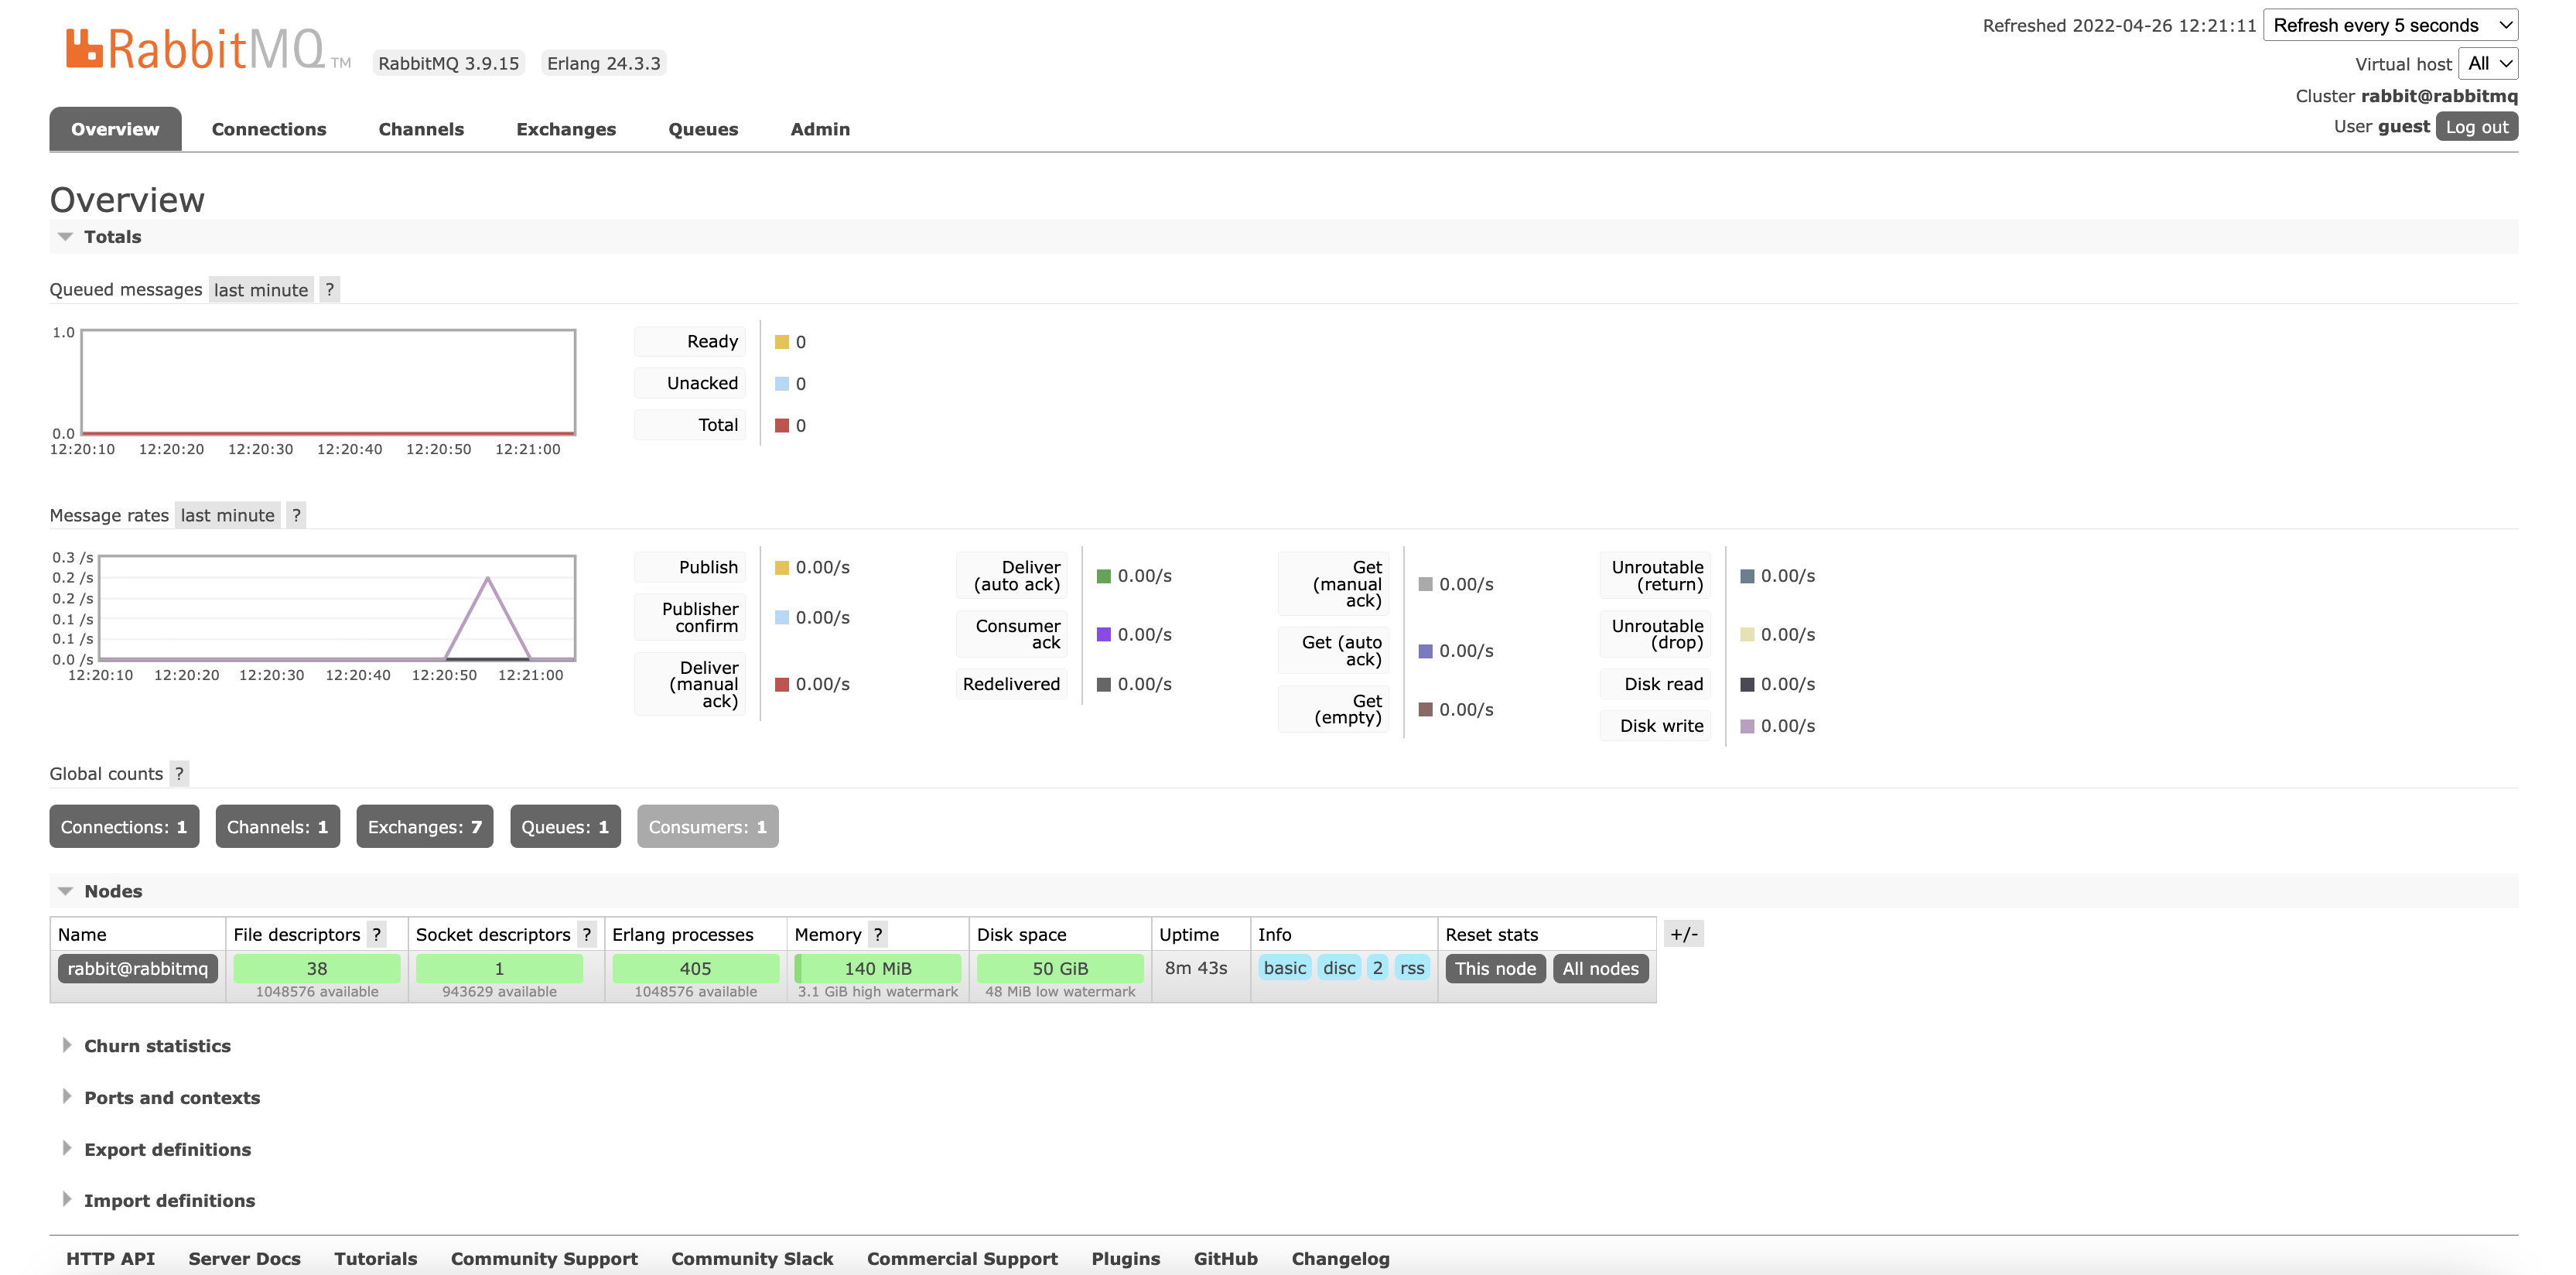
Task: Click Memory column help icon
Action: click(x=877, y=934)
